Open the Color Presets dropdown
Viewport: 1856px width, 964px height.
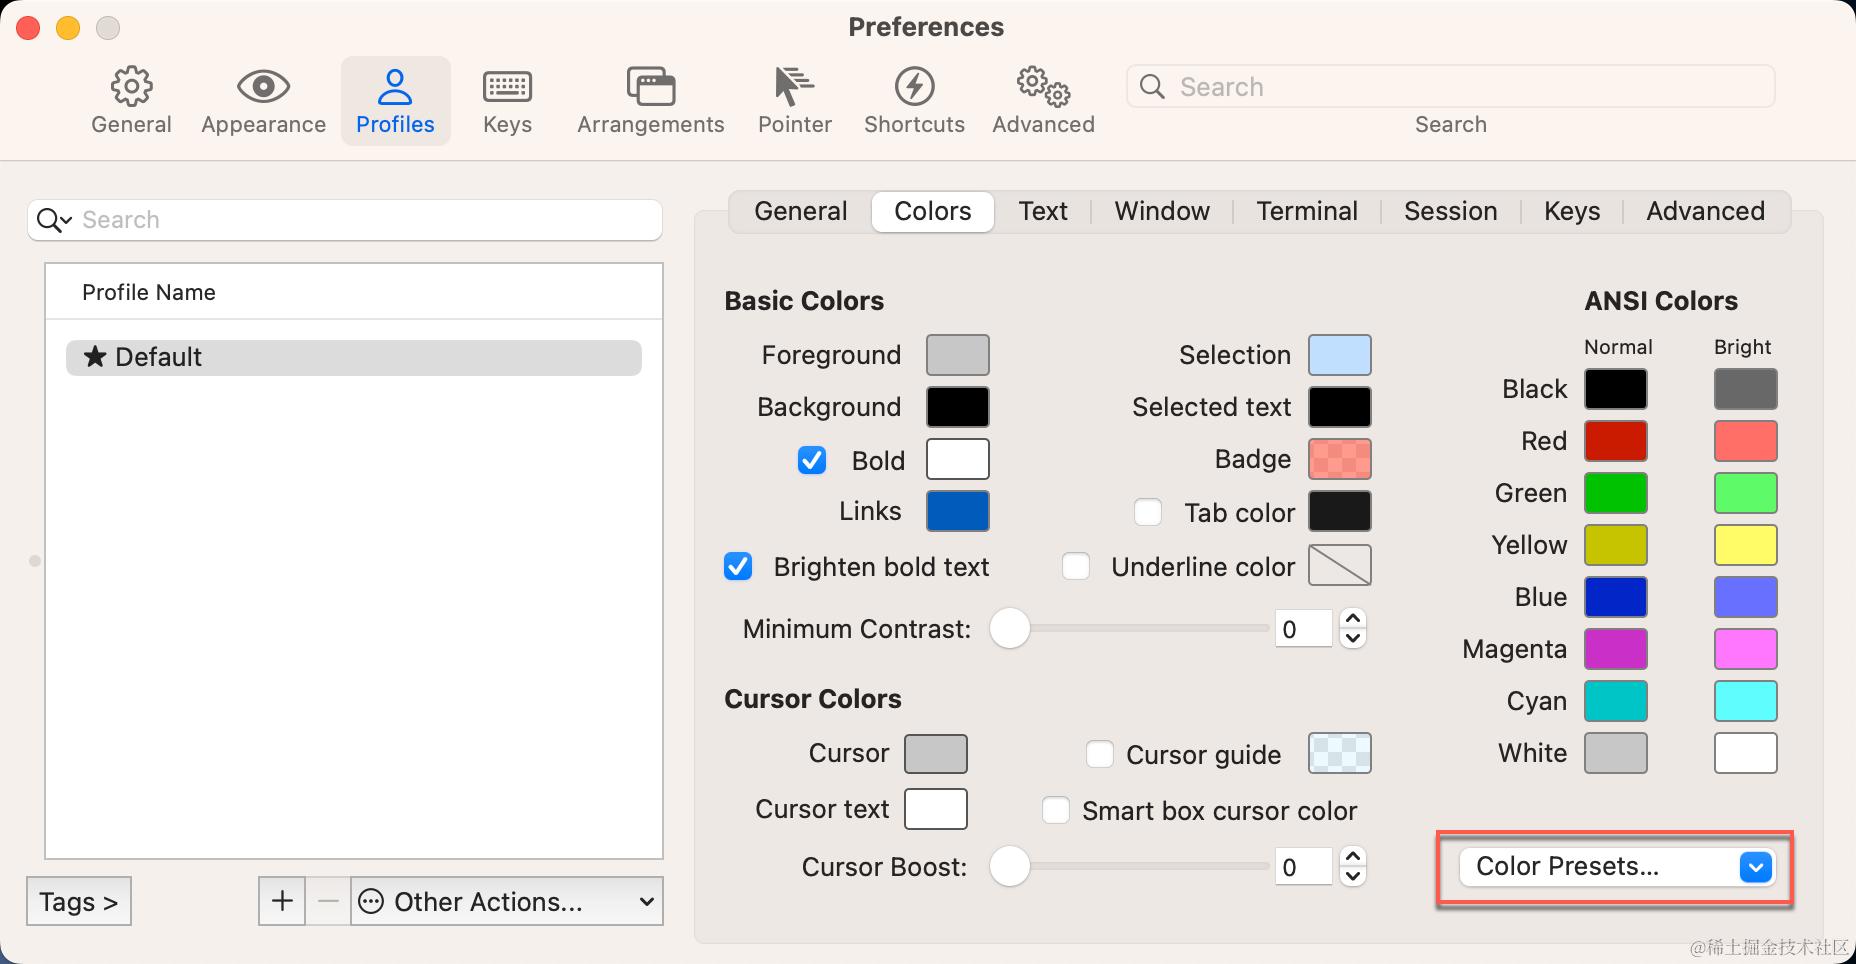1616,867
